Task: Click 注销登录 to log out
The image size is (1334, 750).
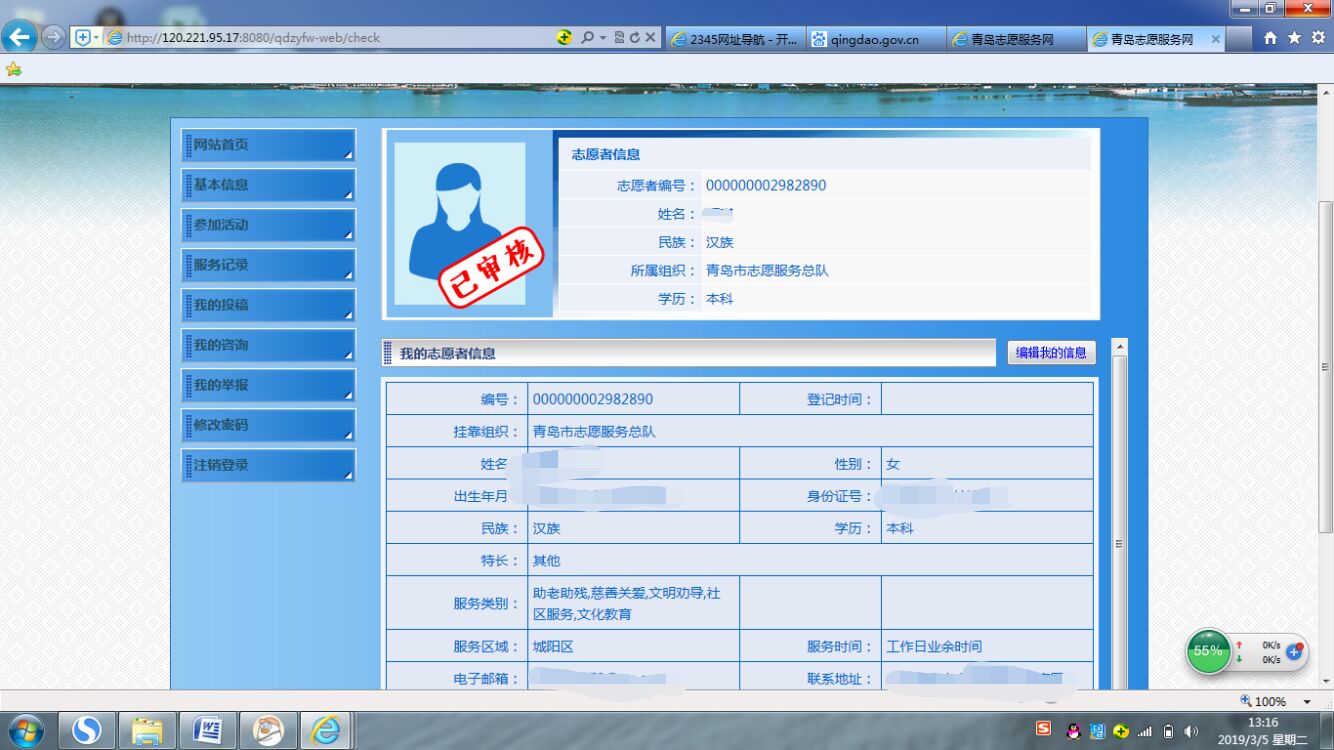Action: pos(268,465)
